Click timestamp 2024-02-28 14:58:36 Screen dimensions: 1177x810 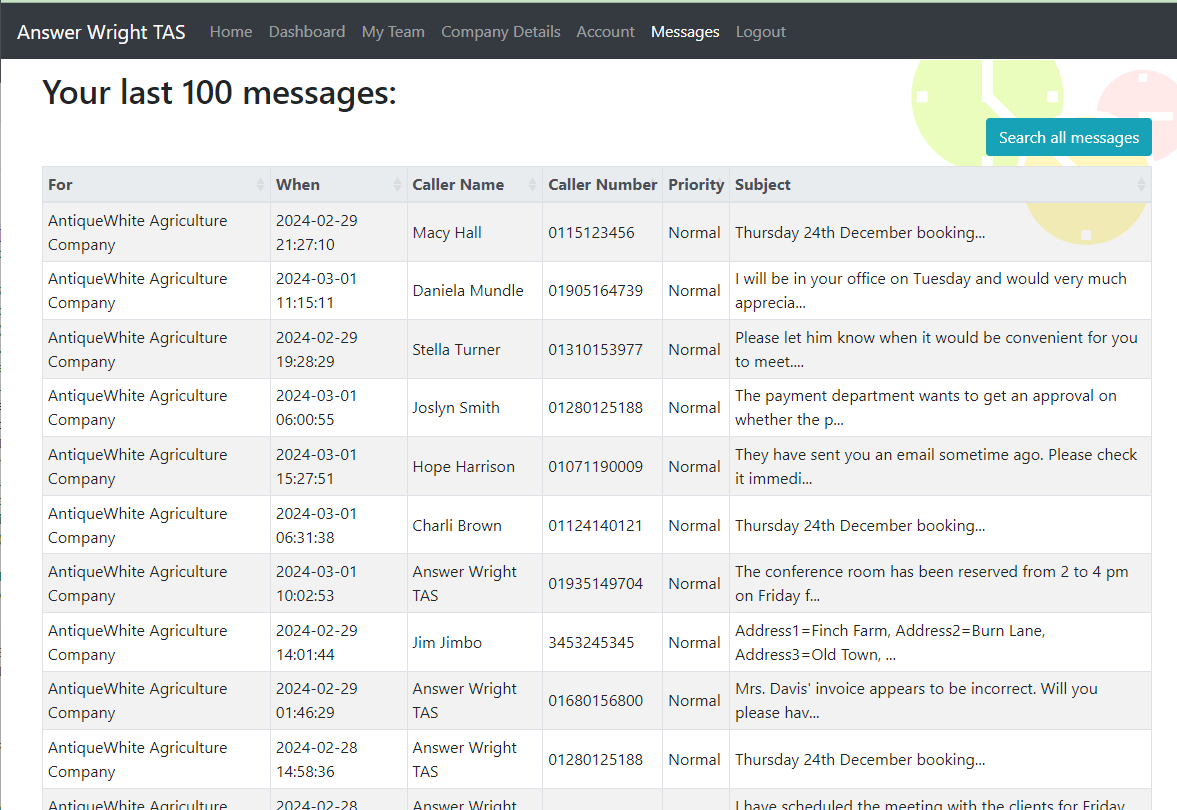click(x=317, y=760)
